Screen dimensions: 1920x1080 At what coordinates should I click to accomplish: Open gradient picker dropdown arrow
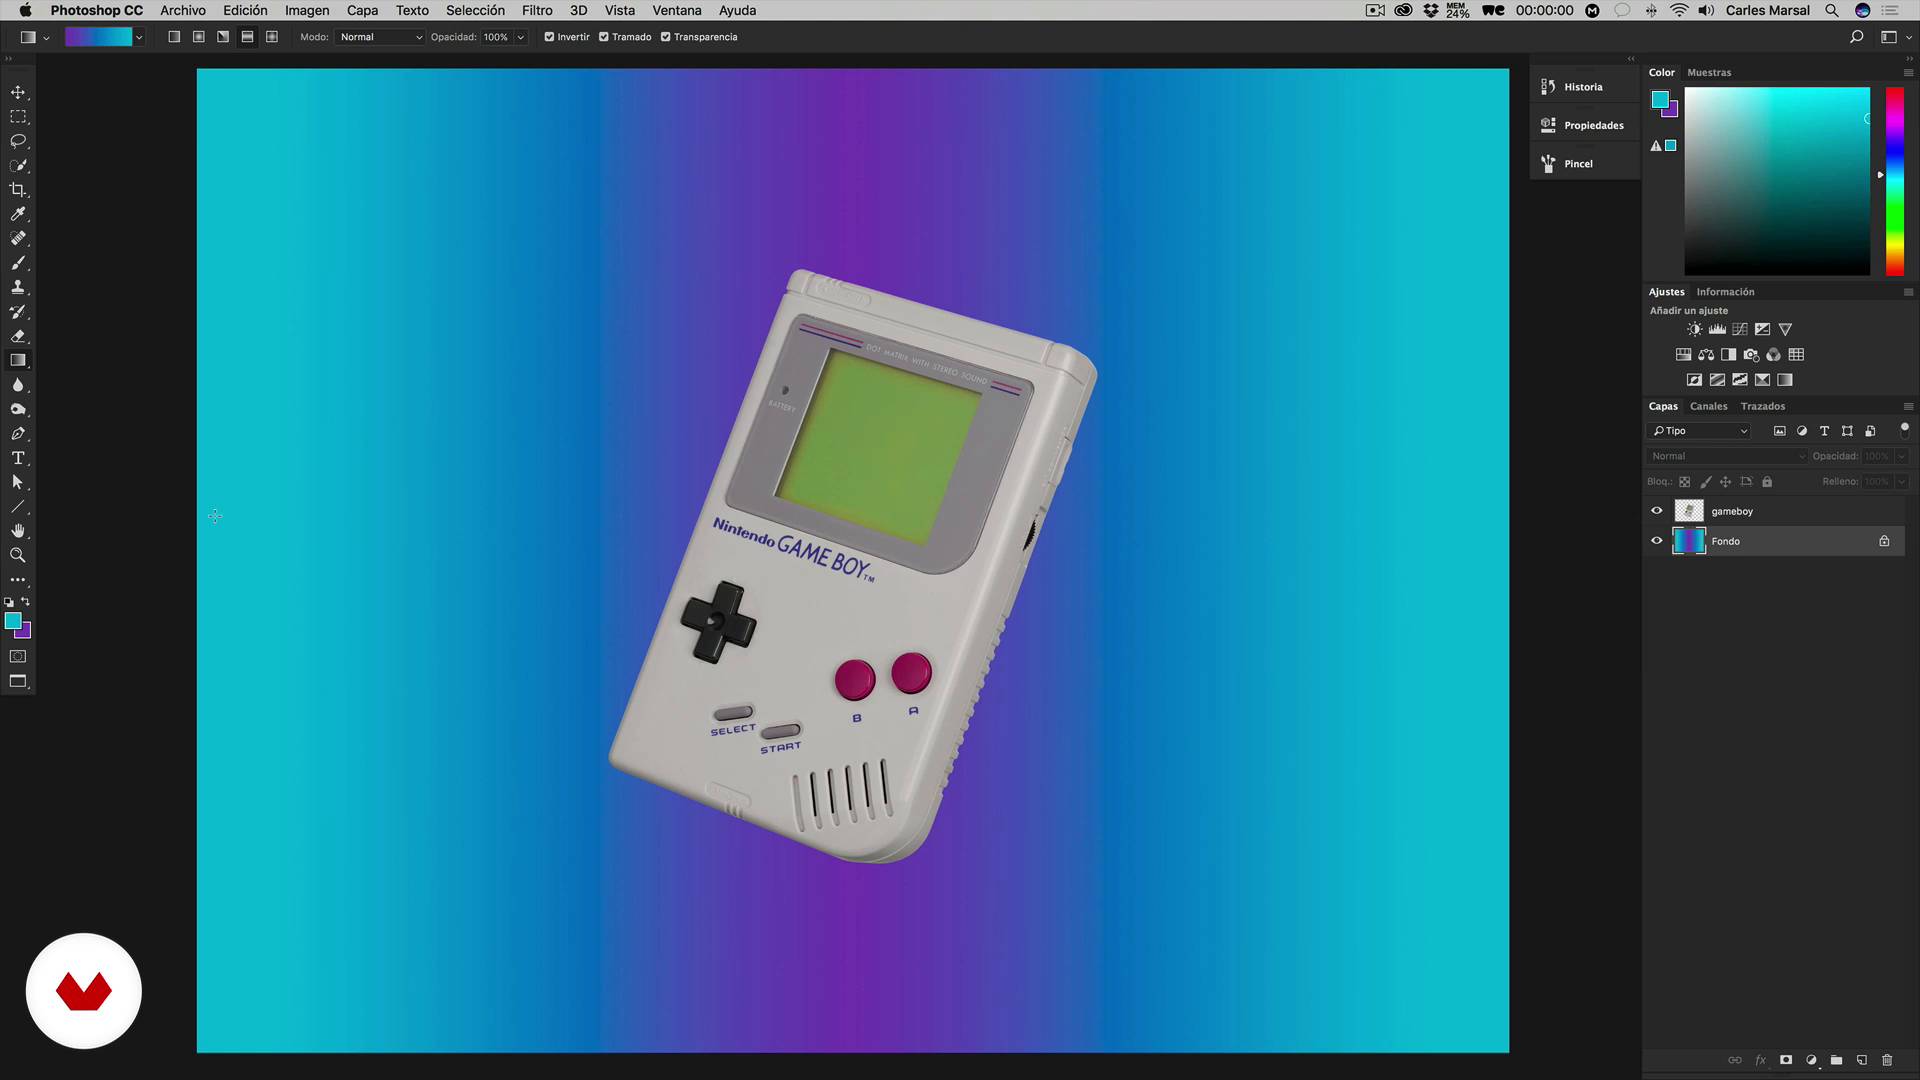point(139,37)
